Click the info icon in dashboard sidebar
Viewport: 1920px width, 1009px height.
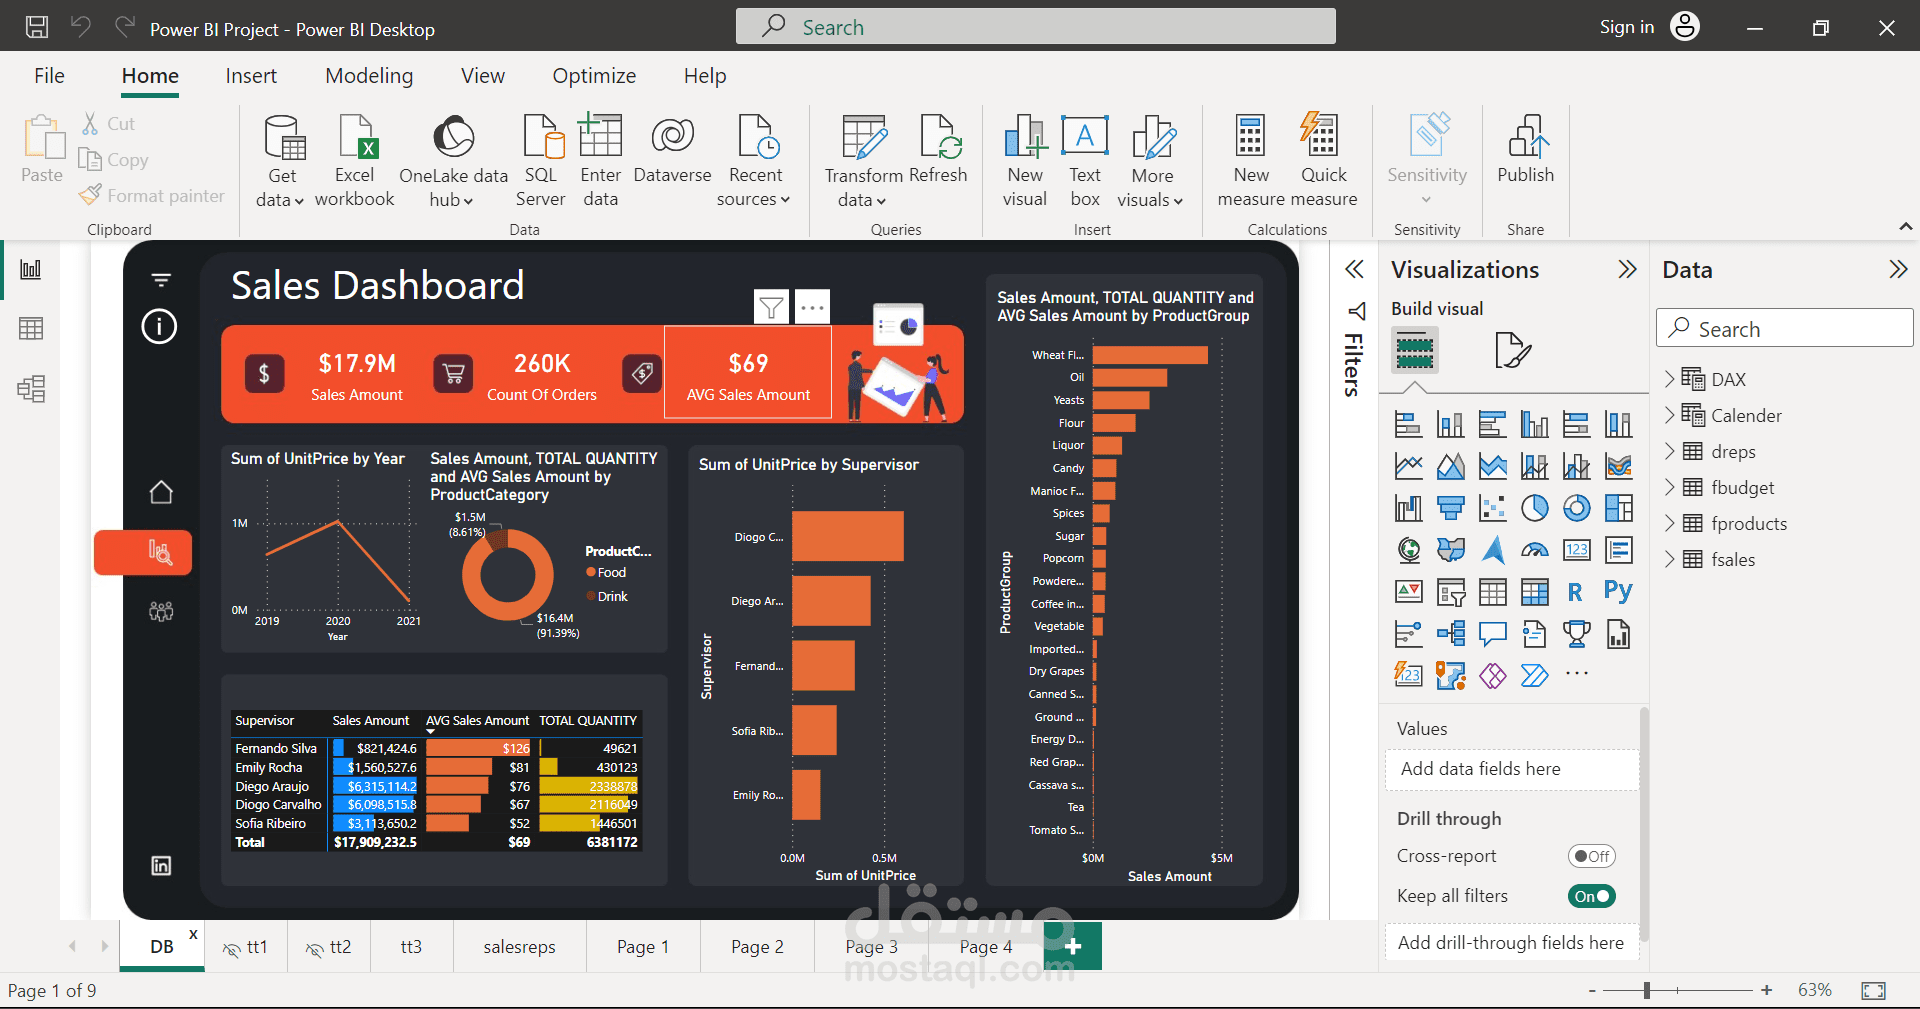(160, 326)
